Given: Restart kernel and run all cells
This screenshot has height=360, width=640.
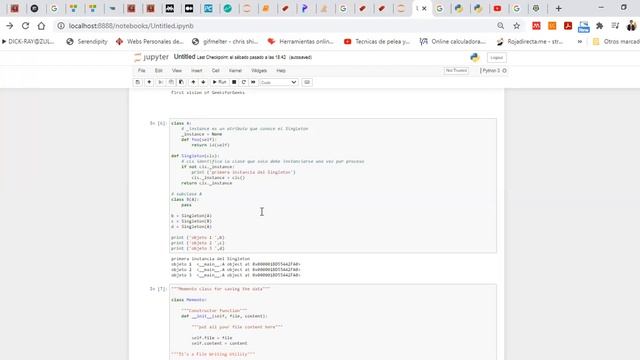Looking at the screenshot, I should coord(253,82).
